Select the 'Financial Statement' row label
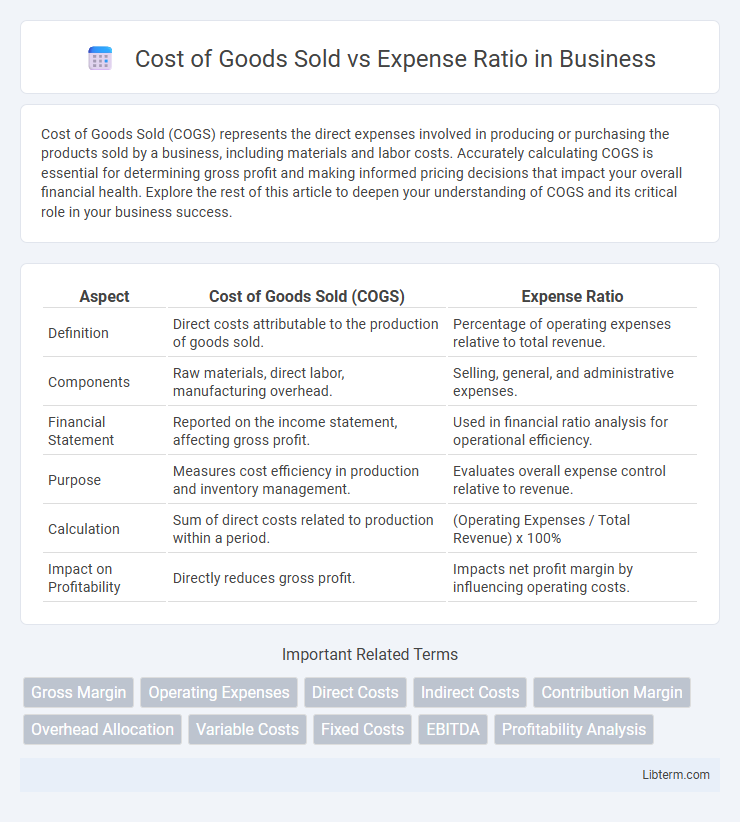The image size is (740, 822). point(81,431)
